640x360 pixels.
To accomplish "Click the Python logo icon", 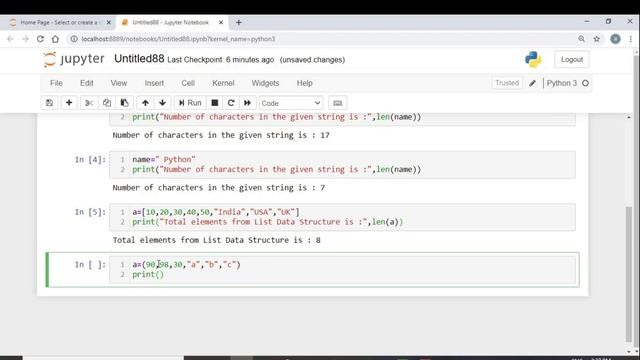I will 533,60.
